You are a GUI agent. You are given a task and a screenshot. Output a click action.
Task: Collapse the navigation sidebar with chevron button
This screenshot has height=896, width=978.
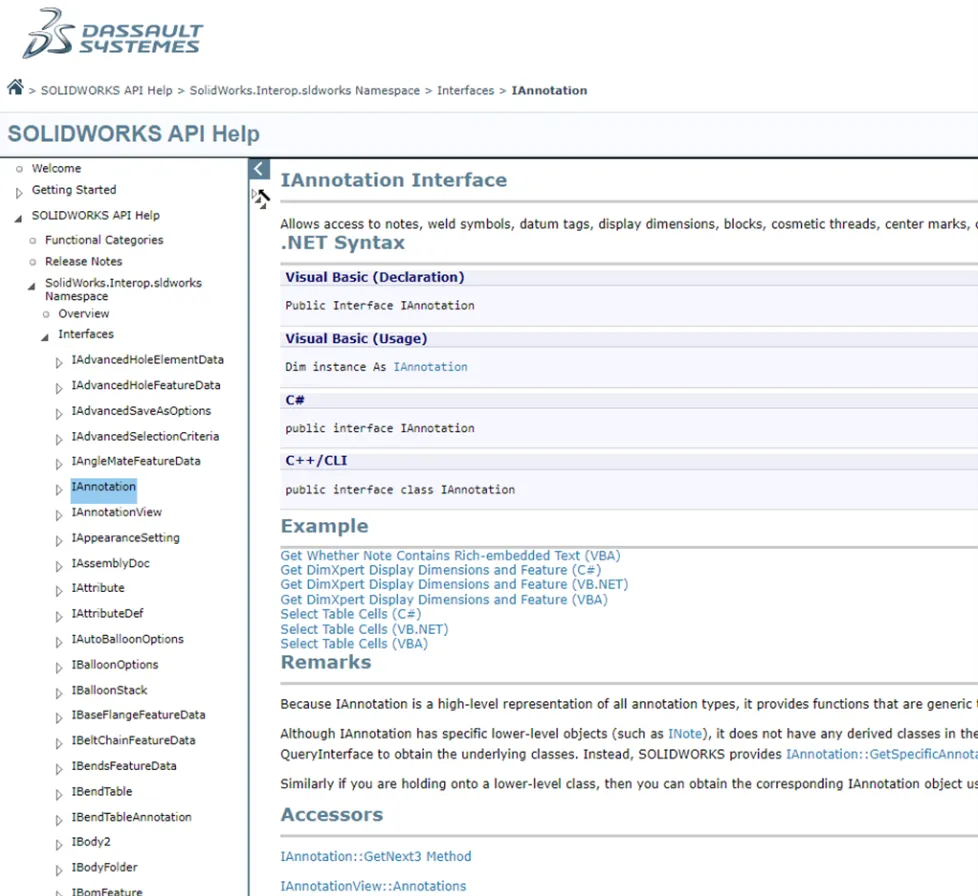click(x=259, y=169)
